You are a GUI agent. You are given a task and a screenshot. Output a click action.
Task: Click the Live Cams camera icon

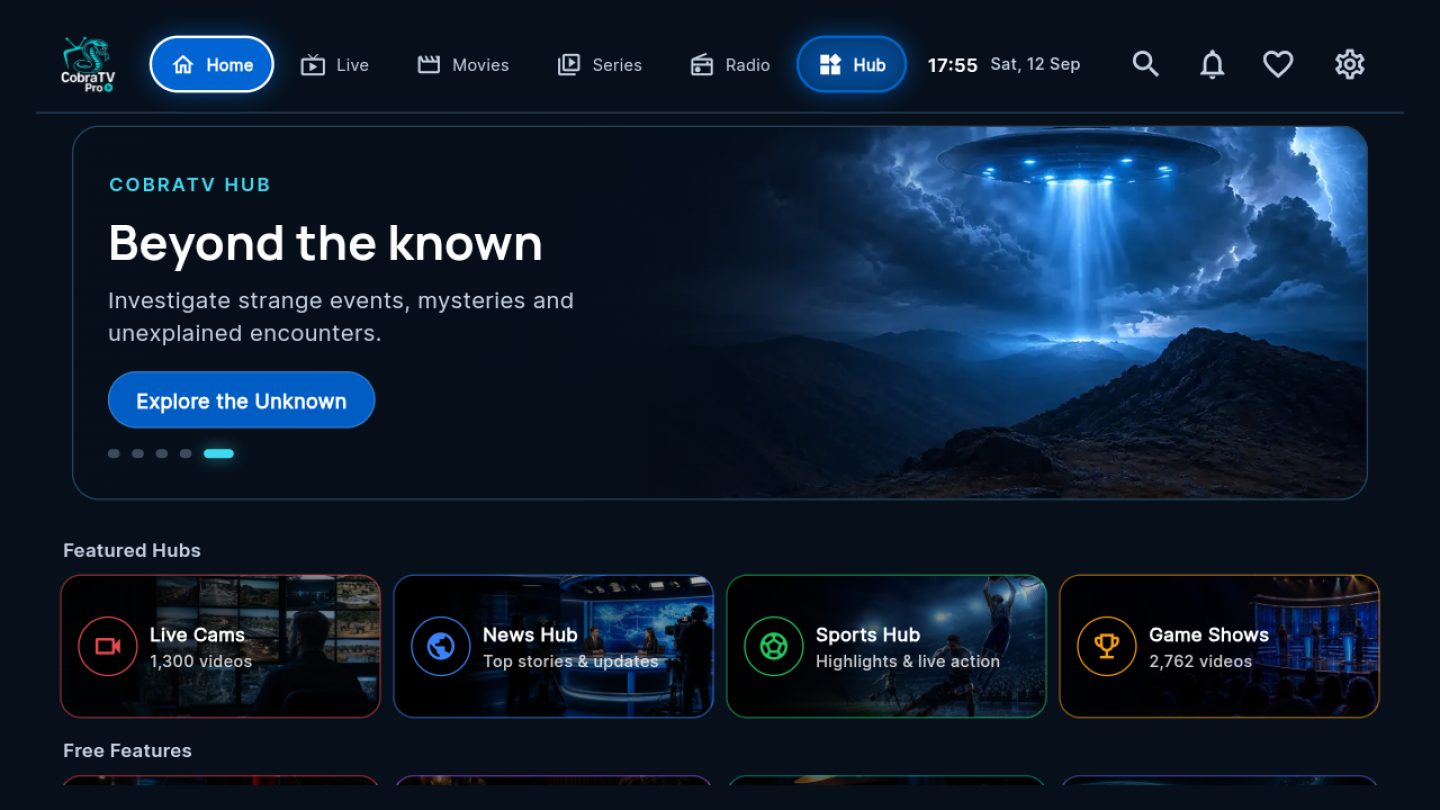(108, 646)
